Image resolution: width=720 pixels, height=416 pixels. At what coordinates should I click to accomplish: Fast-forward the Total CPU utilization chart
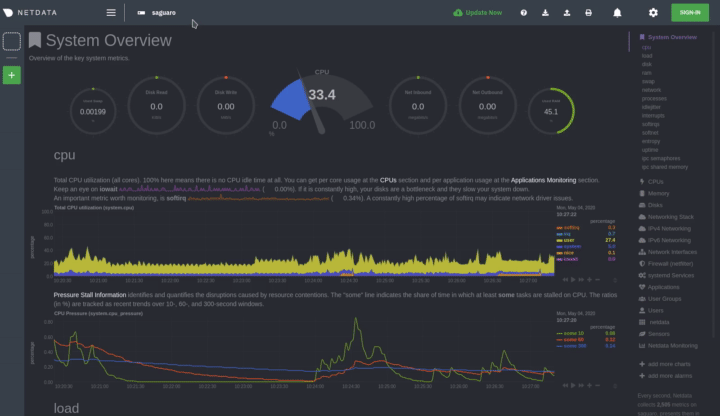coord(581,280)
